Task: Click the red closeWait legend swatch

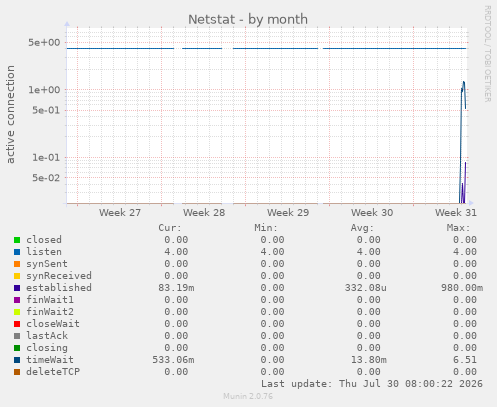Action: (17, 324)
